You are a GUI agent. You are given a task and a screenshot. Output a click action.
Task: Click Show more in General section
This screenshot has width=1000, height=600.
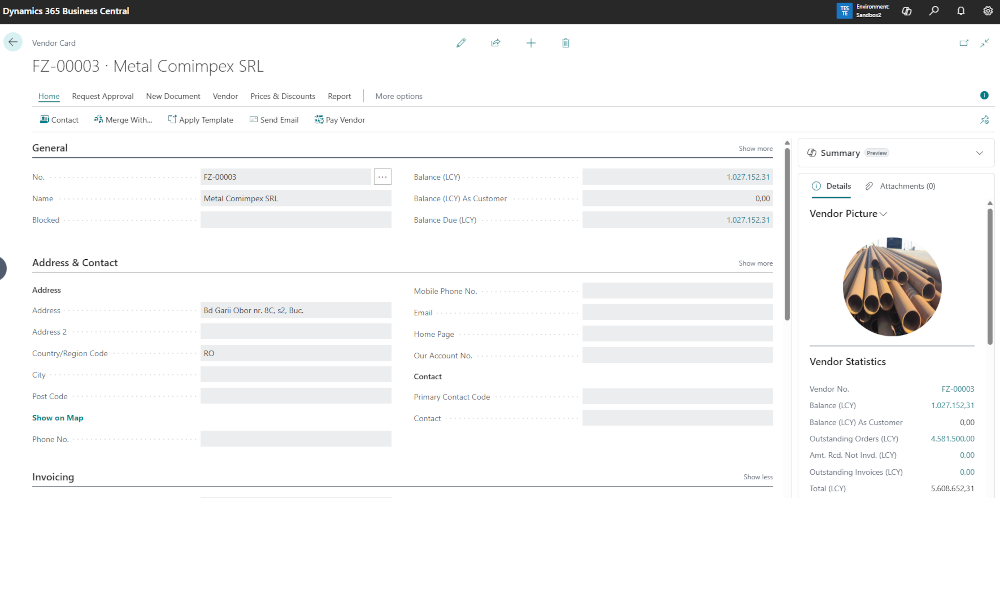(x=756, y=149)
